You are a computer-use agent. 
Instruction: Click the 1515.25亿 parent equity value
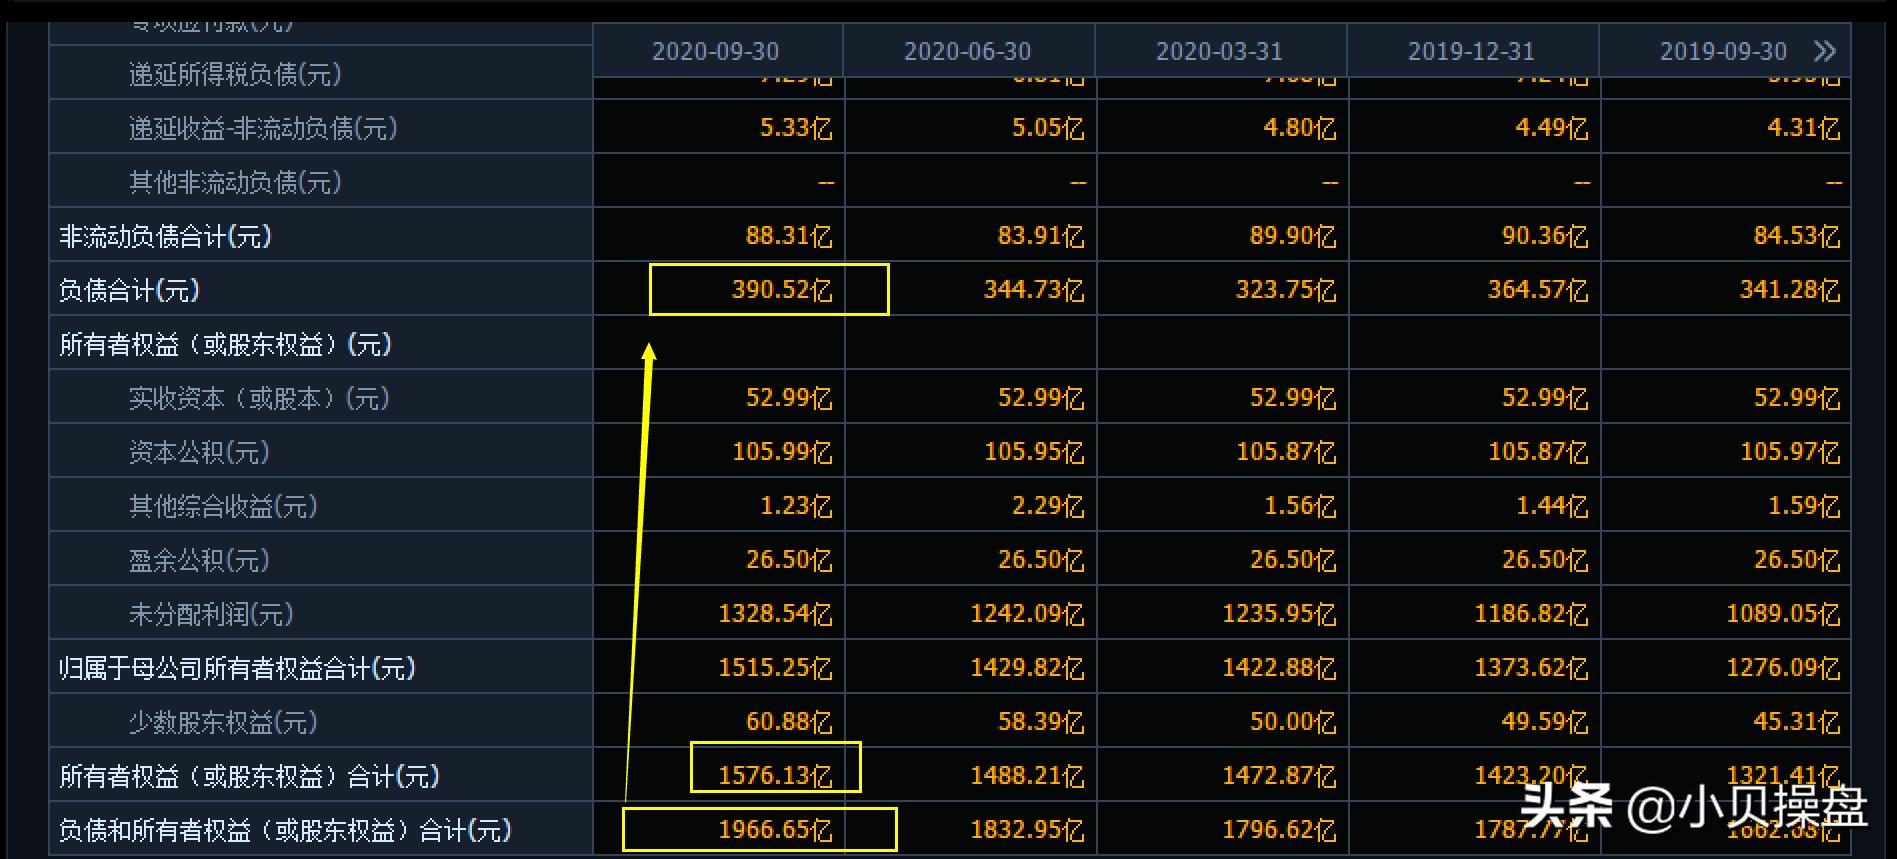[775, 668]
